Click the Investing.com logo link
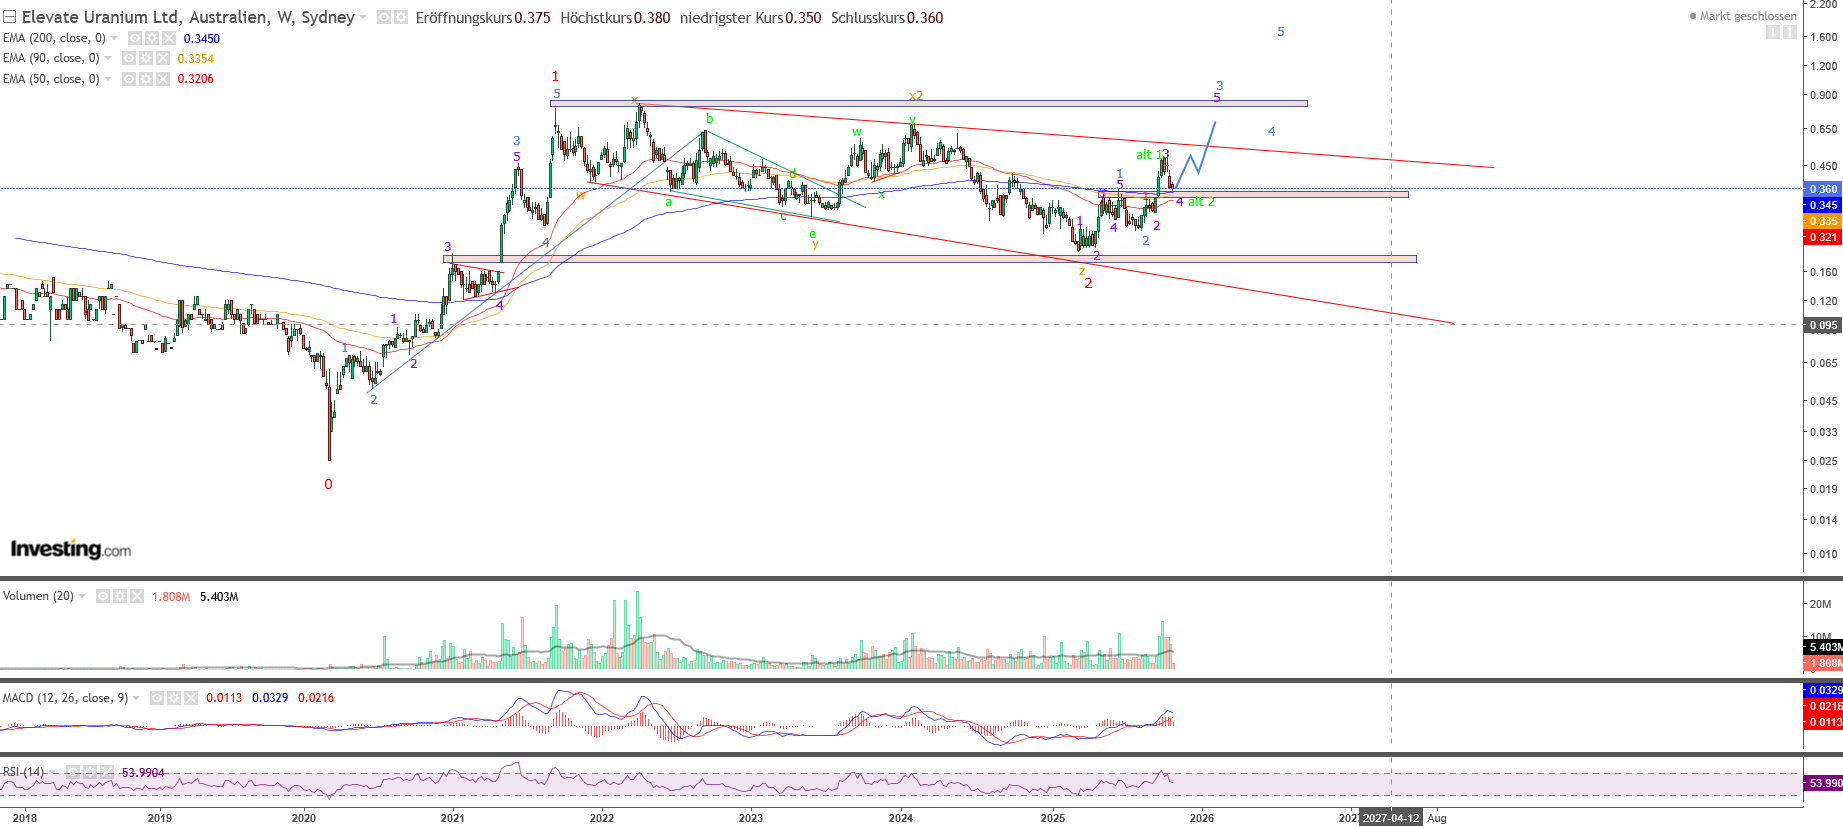Image resolution: width=1843 pixels, height=828 pixels. coord(70,549)
